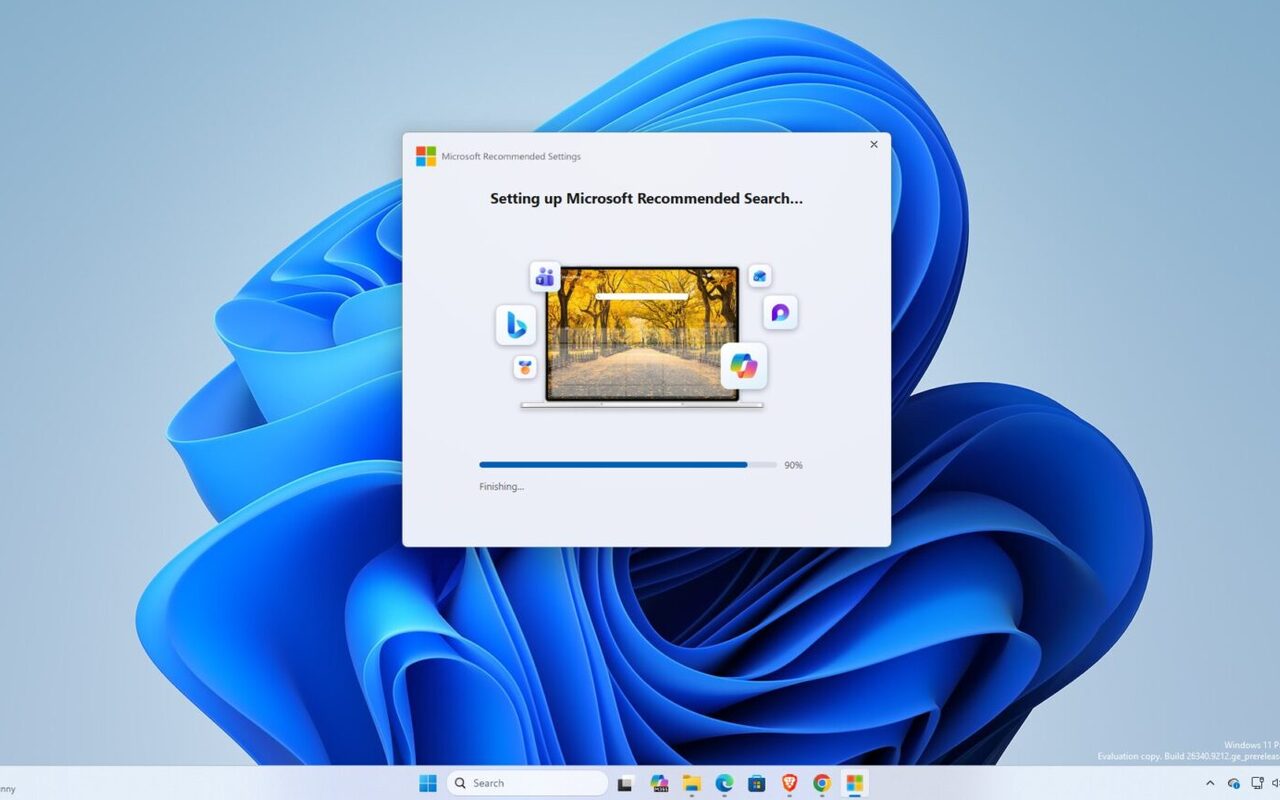1280x800 pixels.
Task: Click the 90% progress label
Action: 793,465
